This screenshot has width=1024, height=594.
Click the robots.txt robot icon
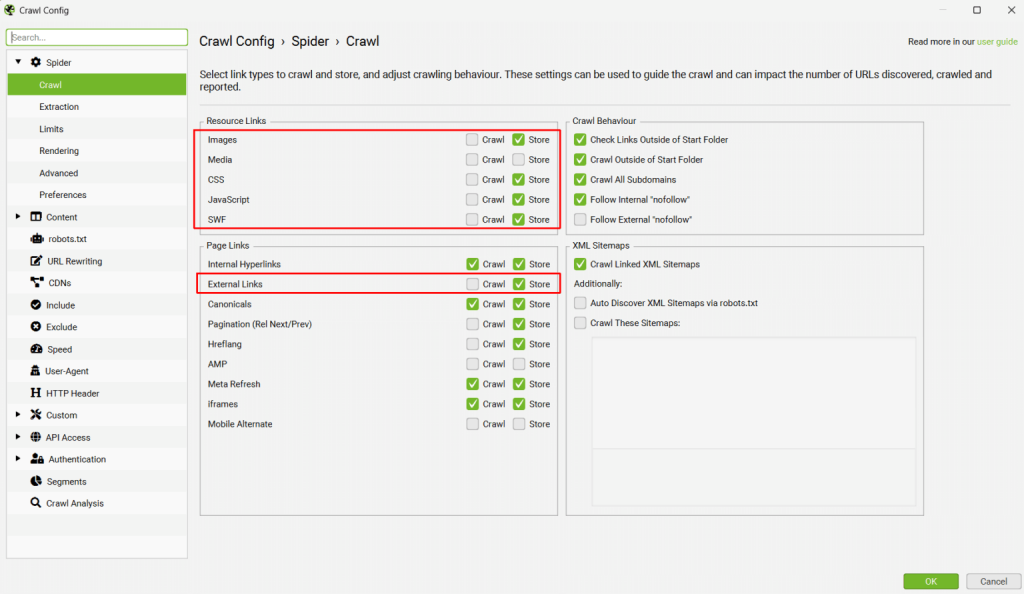37,239
